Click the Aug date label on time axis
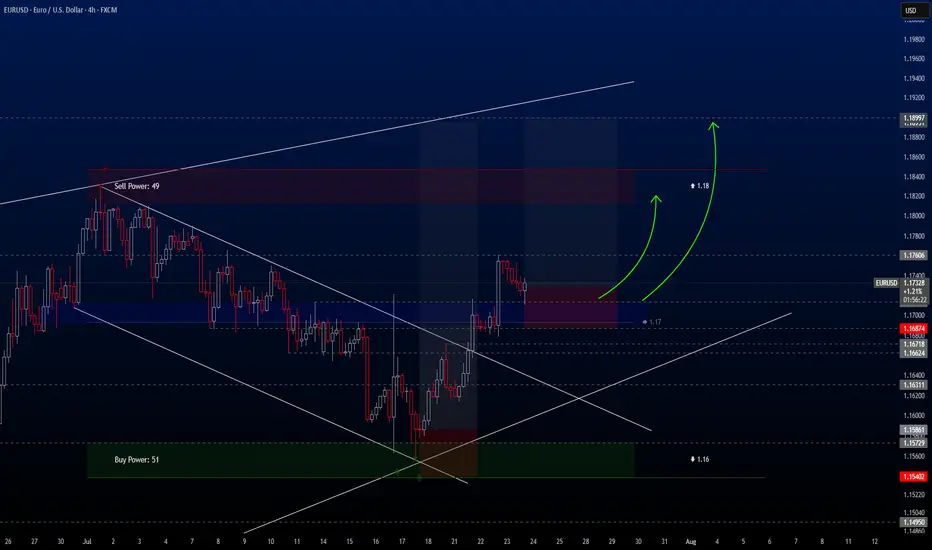The height and width of the screenshot is (550, 932). coord(691,542)
